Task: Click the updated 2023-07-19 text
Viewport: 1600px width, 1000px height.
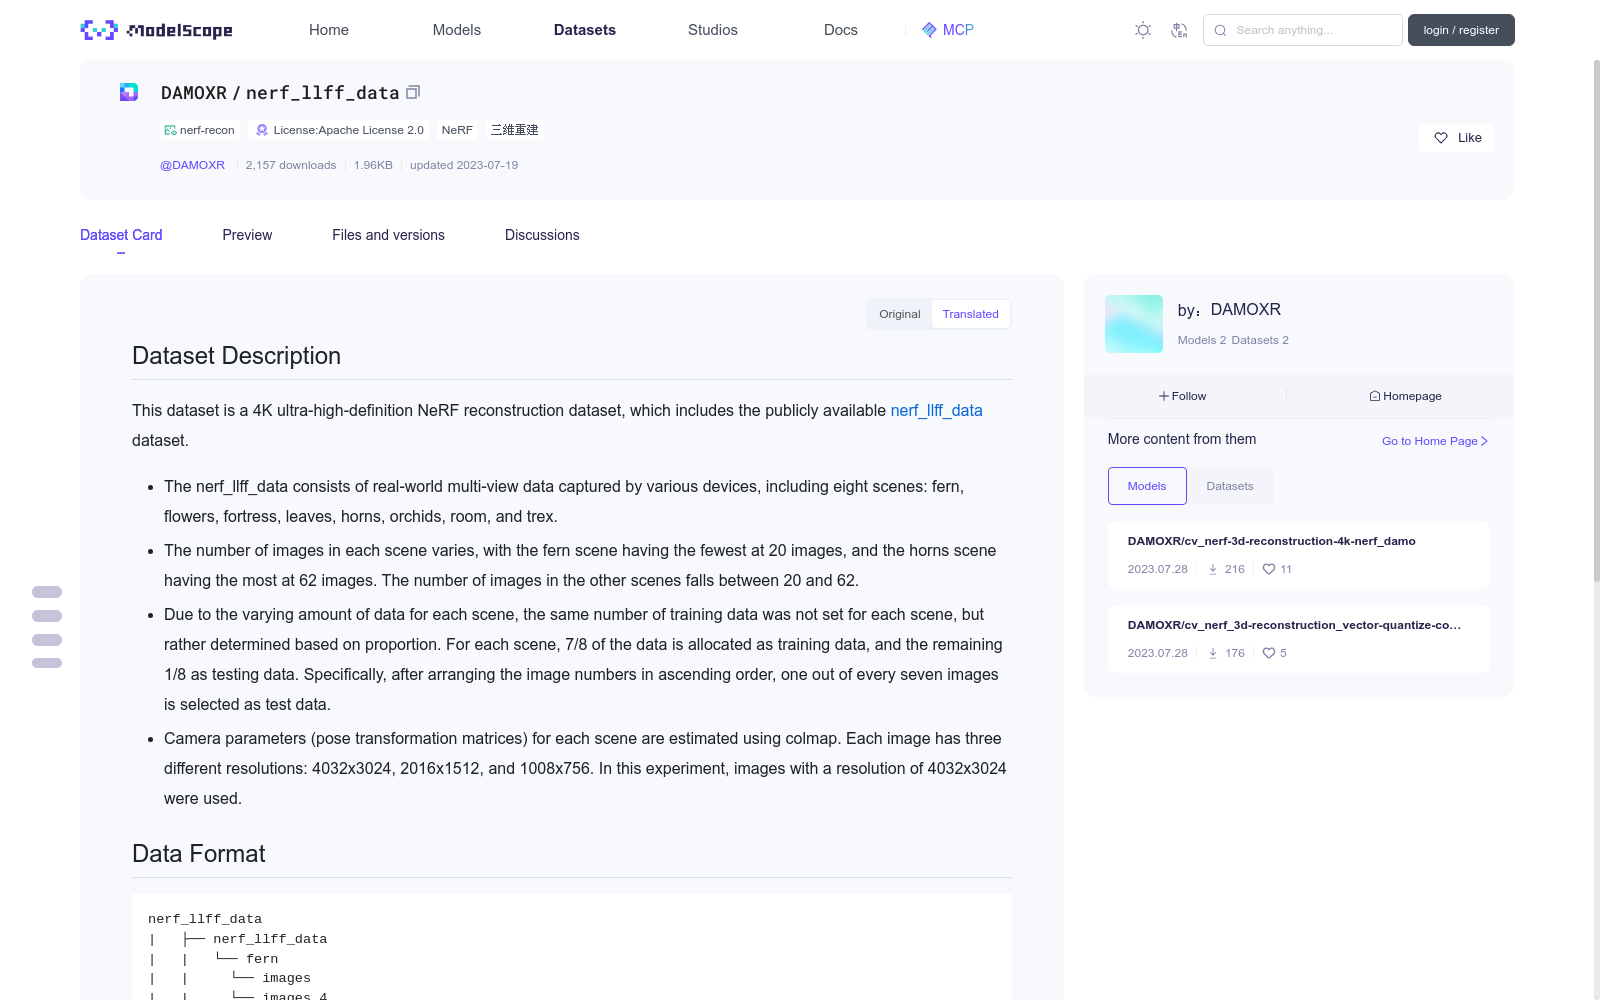Action: coord(464,165)
